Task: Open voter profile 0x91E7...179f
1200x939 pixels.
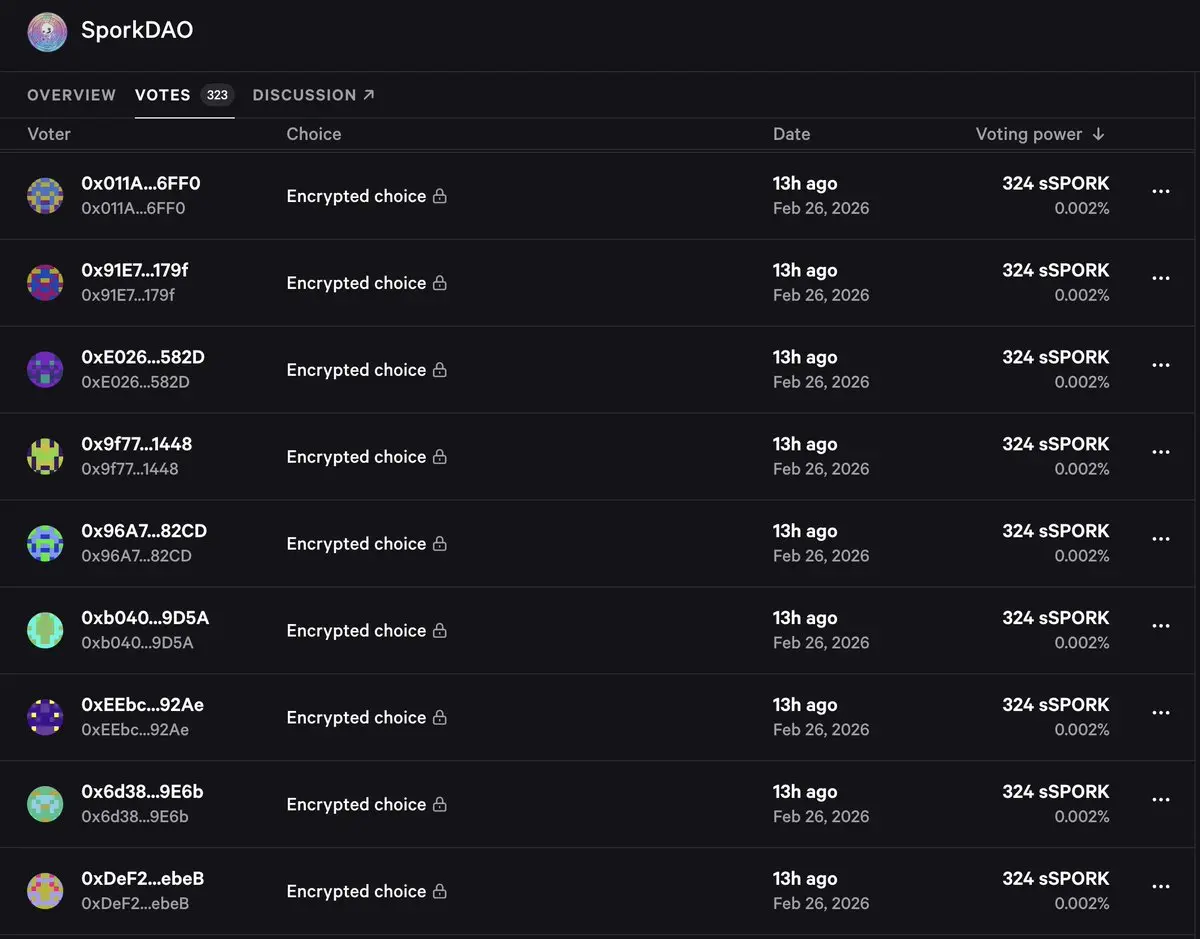Action: (135, 271)
